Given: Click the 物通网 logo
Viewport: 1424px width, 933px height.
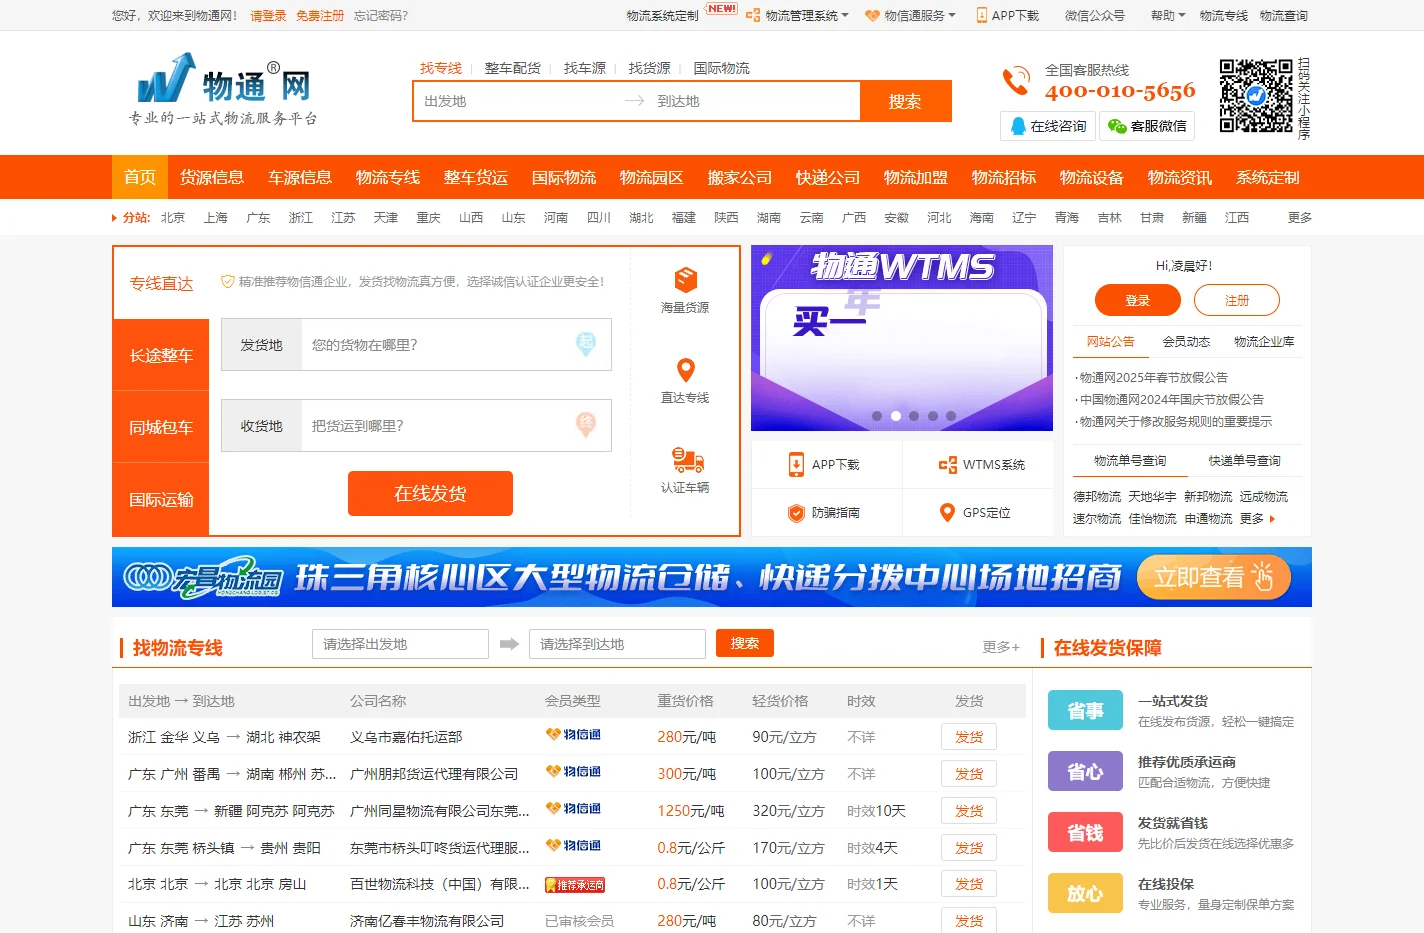Looking at the screenshot, I should point(223,89).
